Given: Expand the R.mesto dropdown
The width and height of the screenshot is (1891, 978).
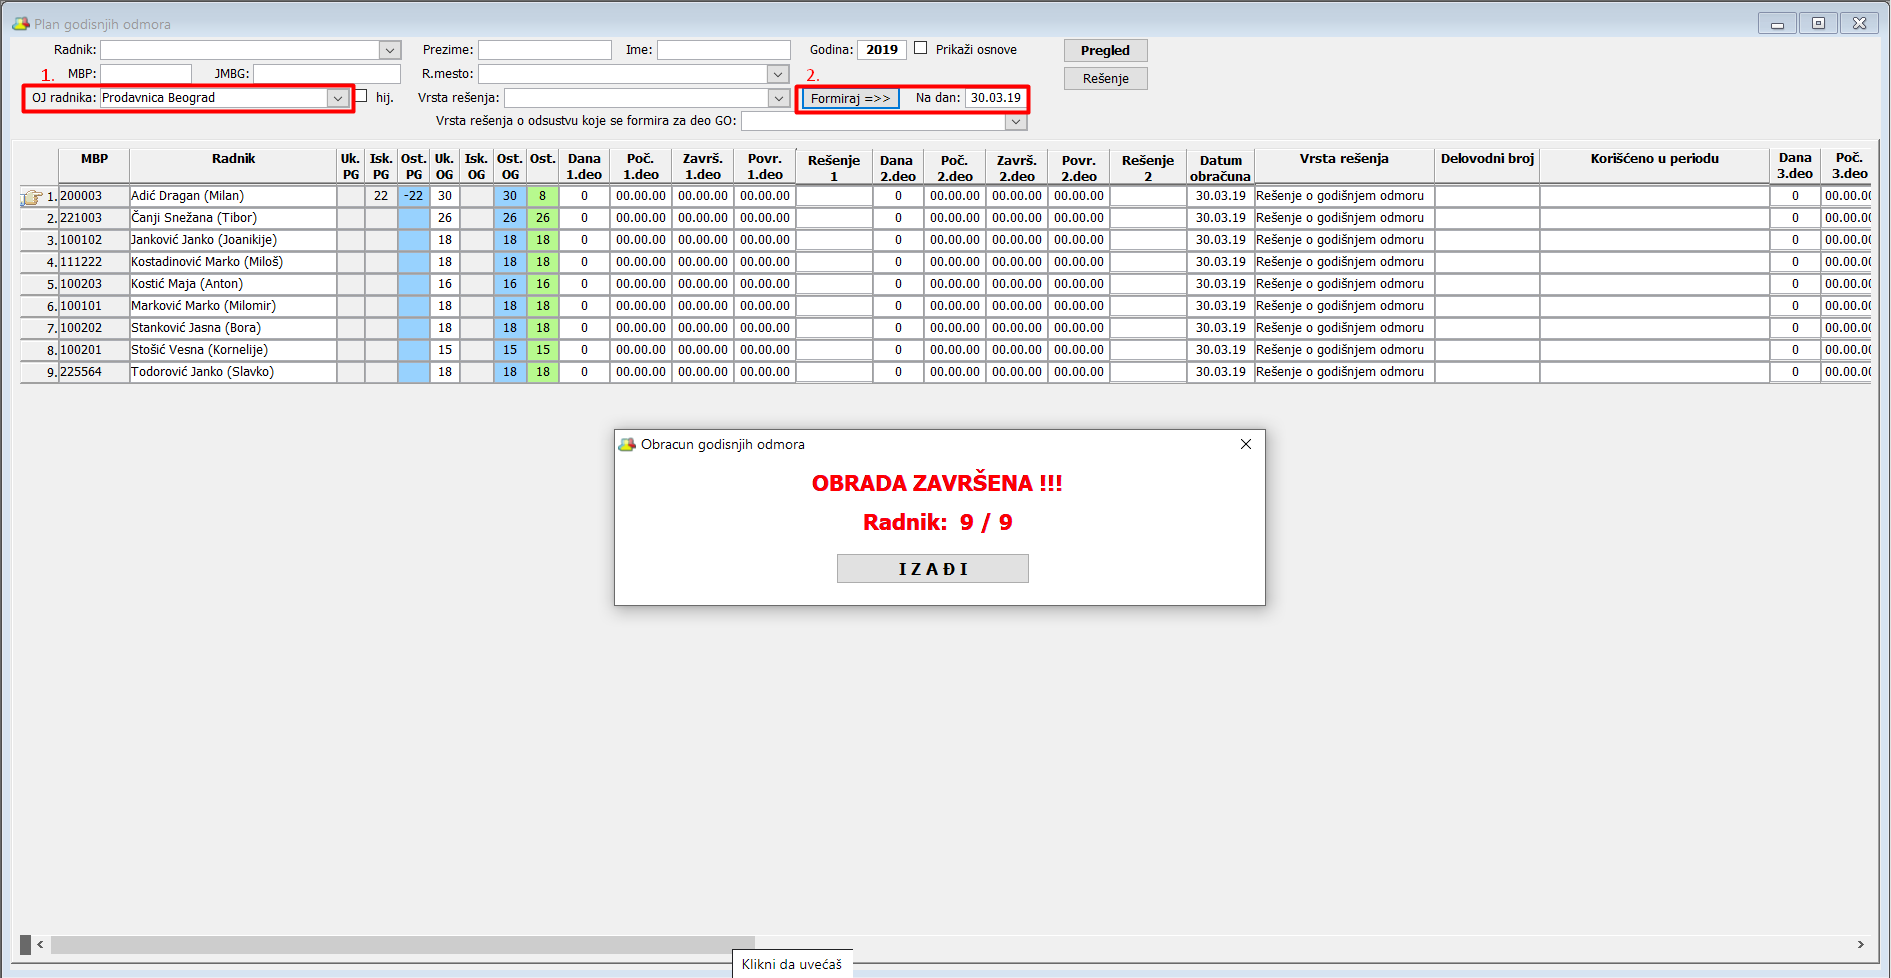Looking at the screenshot, I should (x=778, y=74).
